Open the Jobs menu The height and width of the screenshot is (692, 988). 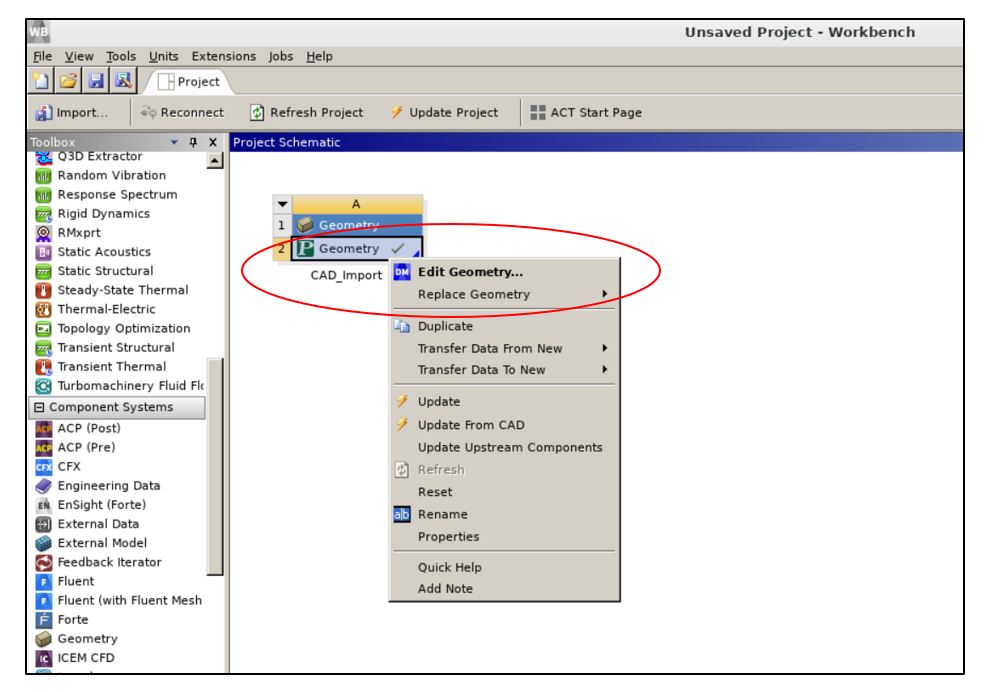(x=280, y=56)
